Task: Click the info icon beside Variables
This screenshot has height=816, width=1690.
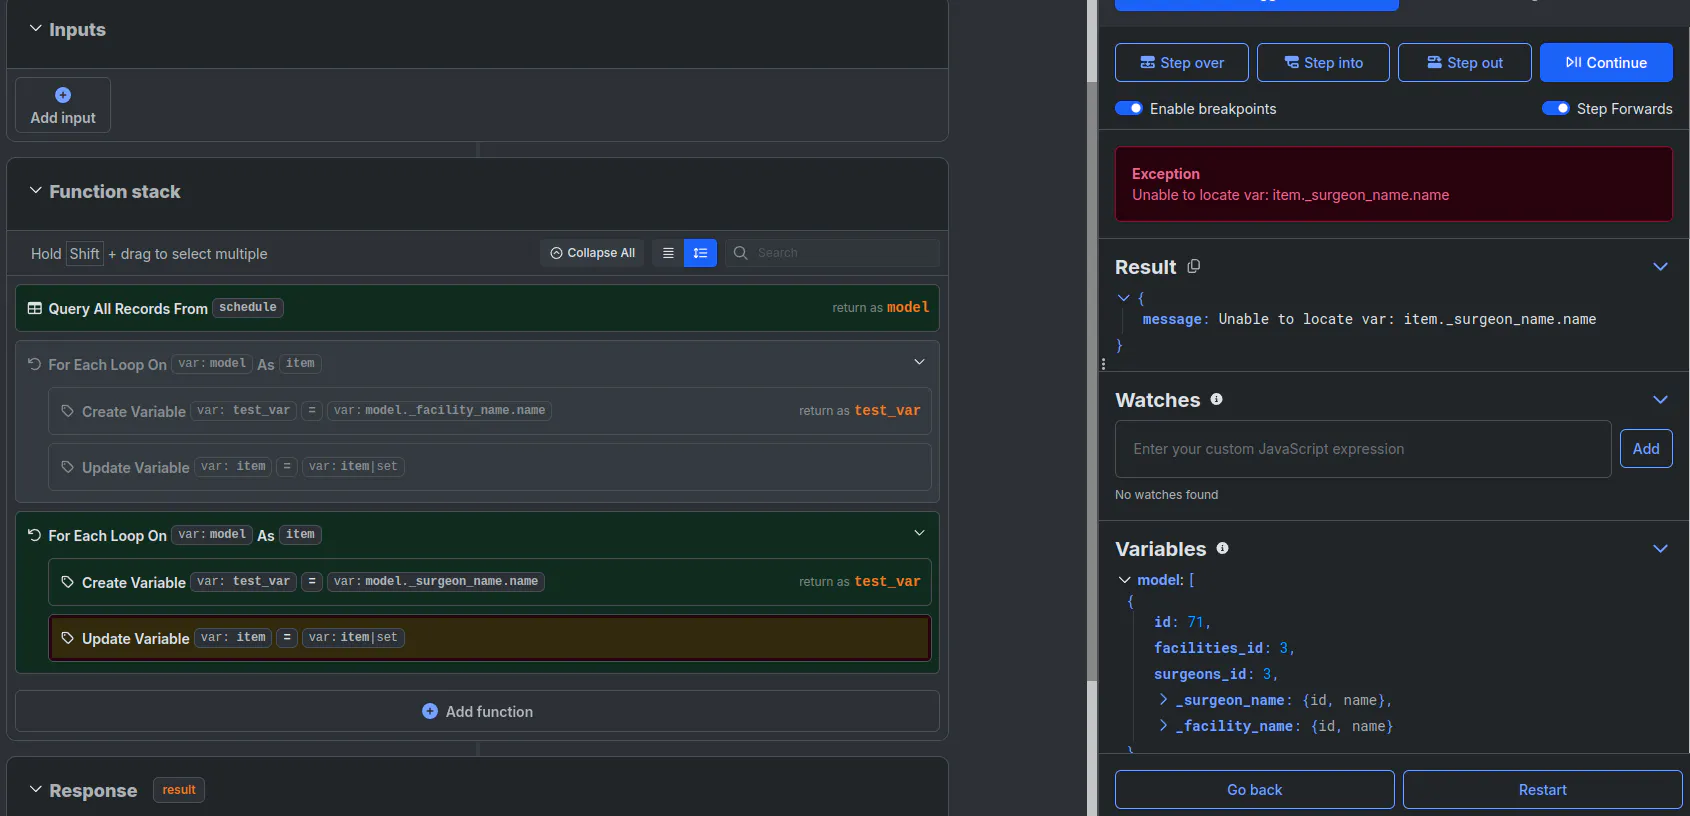Action: (1222, 548)
